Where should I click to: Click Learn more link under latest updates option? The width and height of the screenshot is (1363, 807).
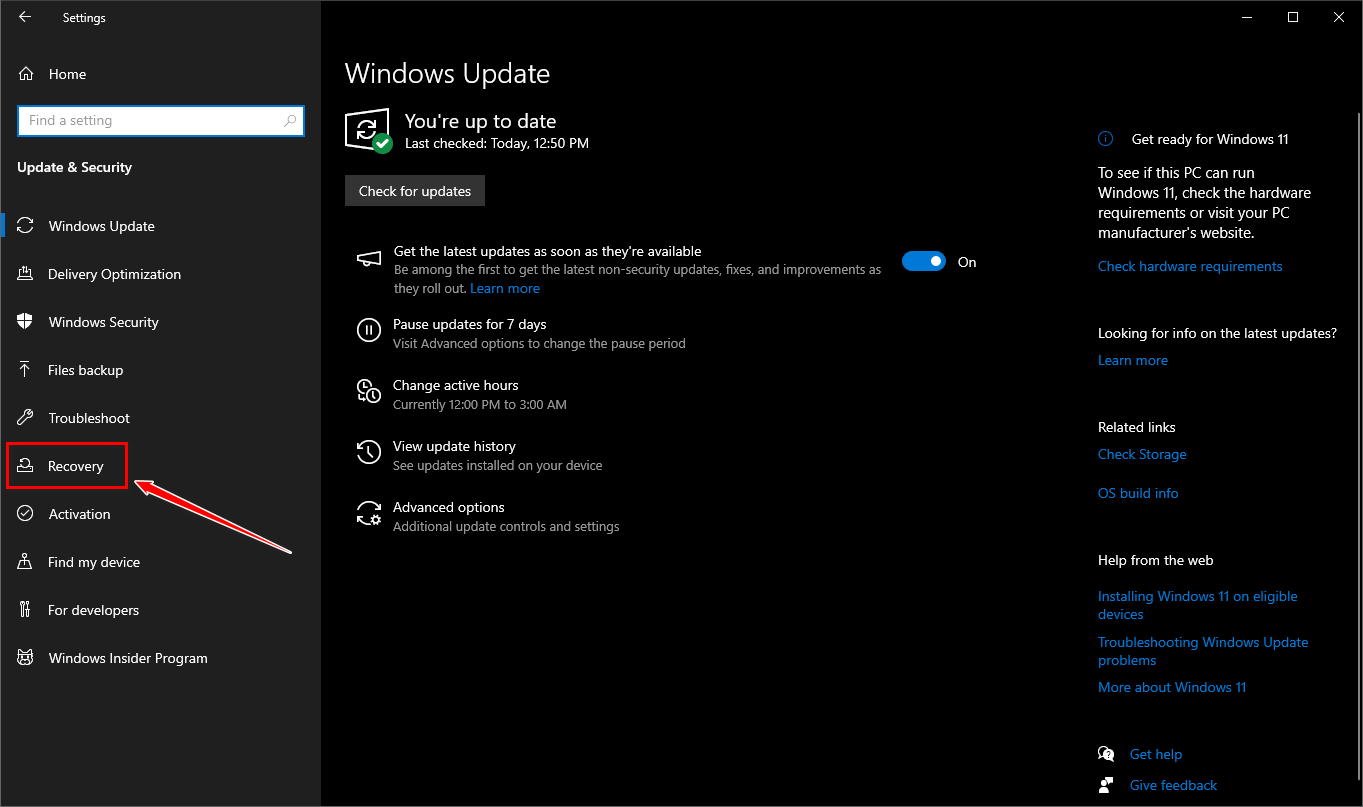point(505,288)
